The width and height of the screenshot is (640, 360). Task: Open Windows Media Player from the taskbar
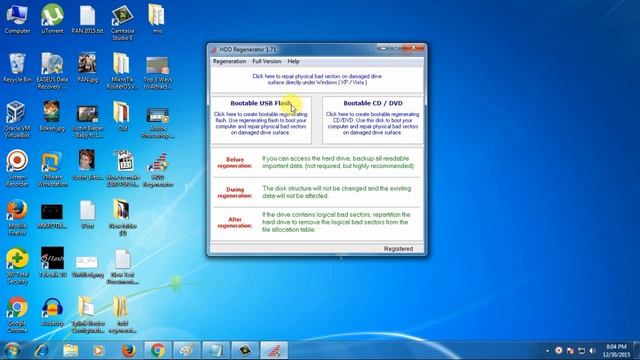pos(98,350)
